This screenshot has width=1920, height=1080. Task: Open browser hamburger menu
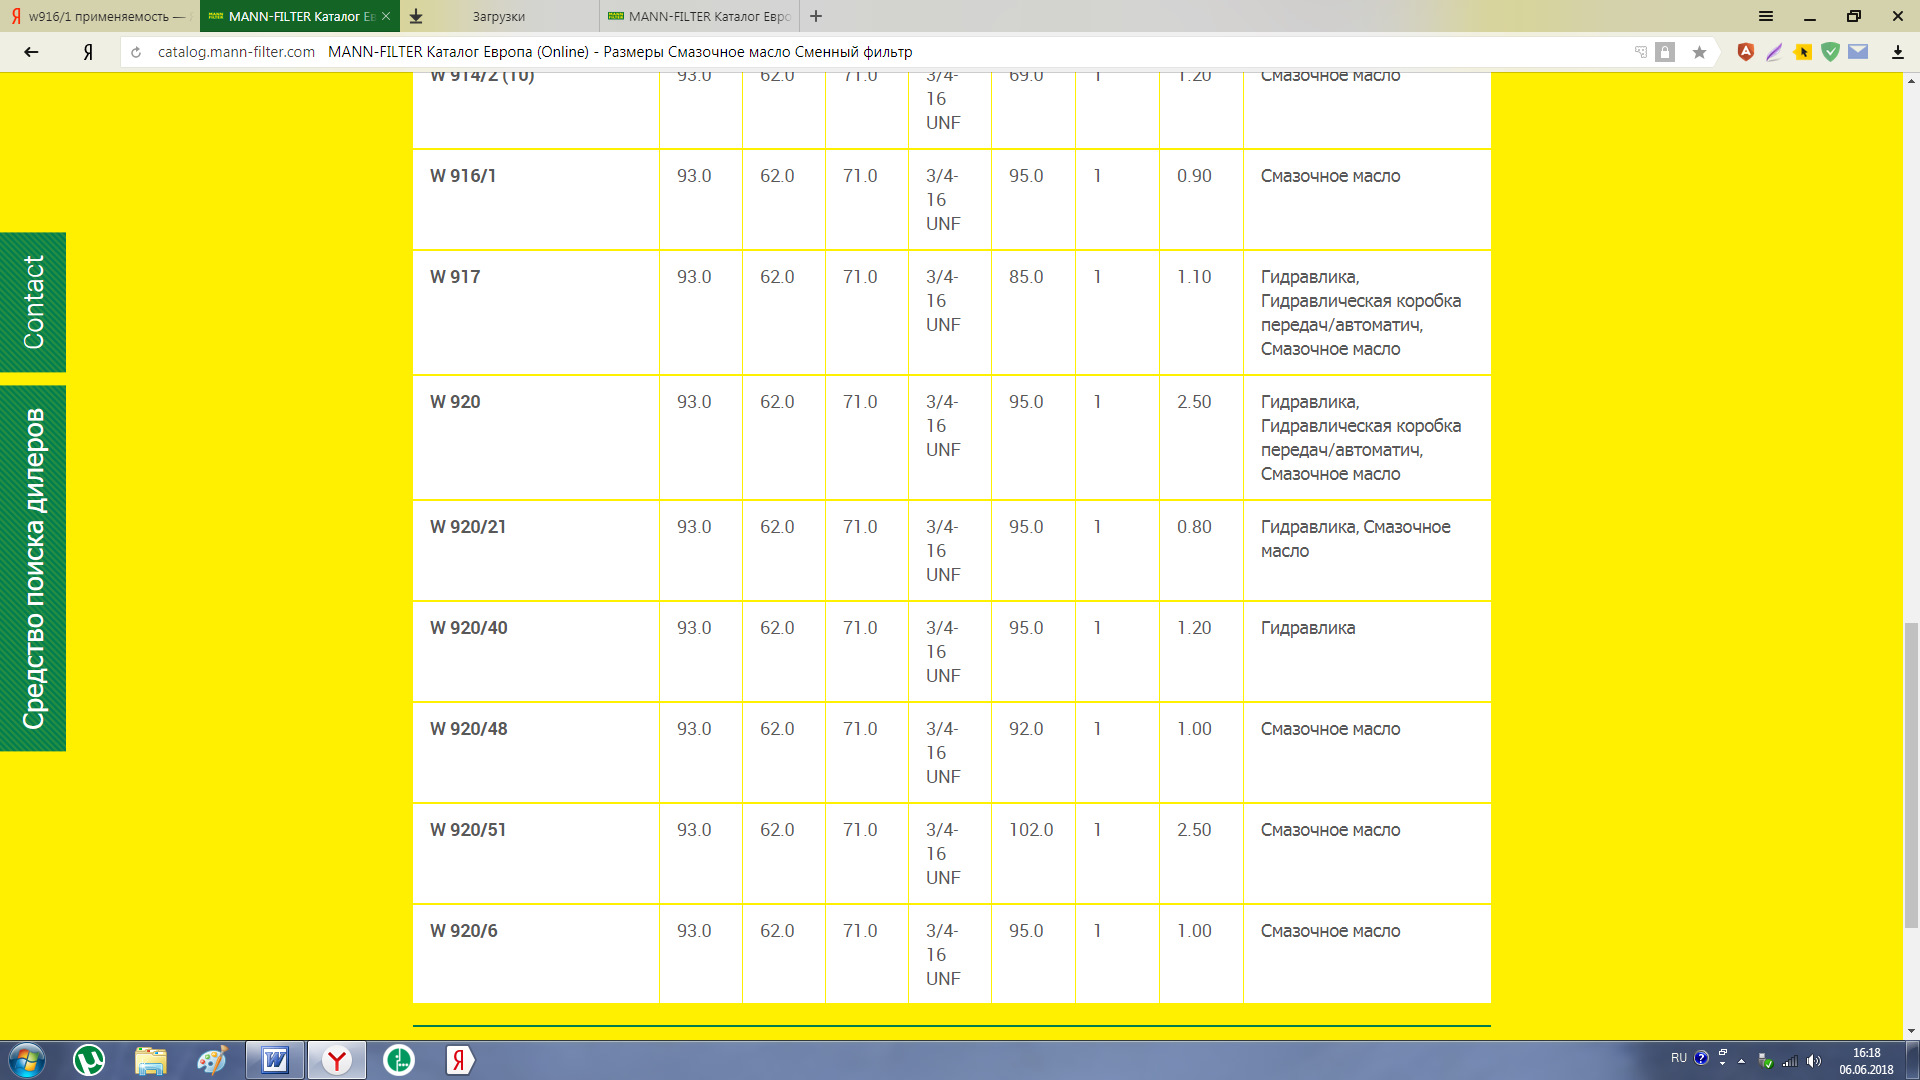(x=1766, y=16)
